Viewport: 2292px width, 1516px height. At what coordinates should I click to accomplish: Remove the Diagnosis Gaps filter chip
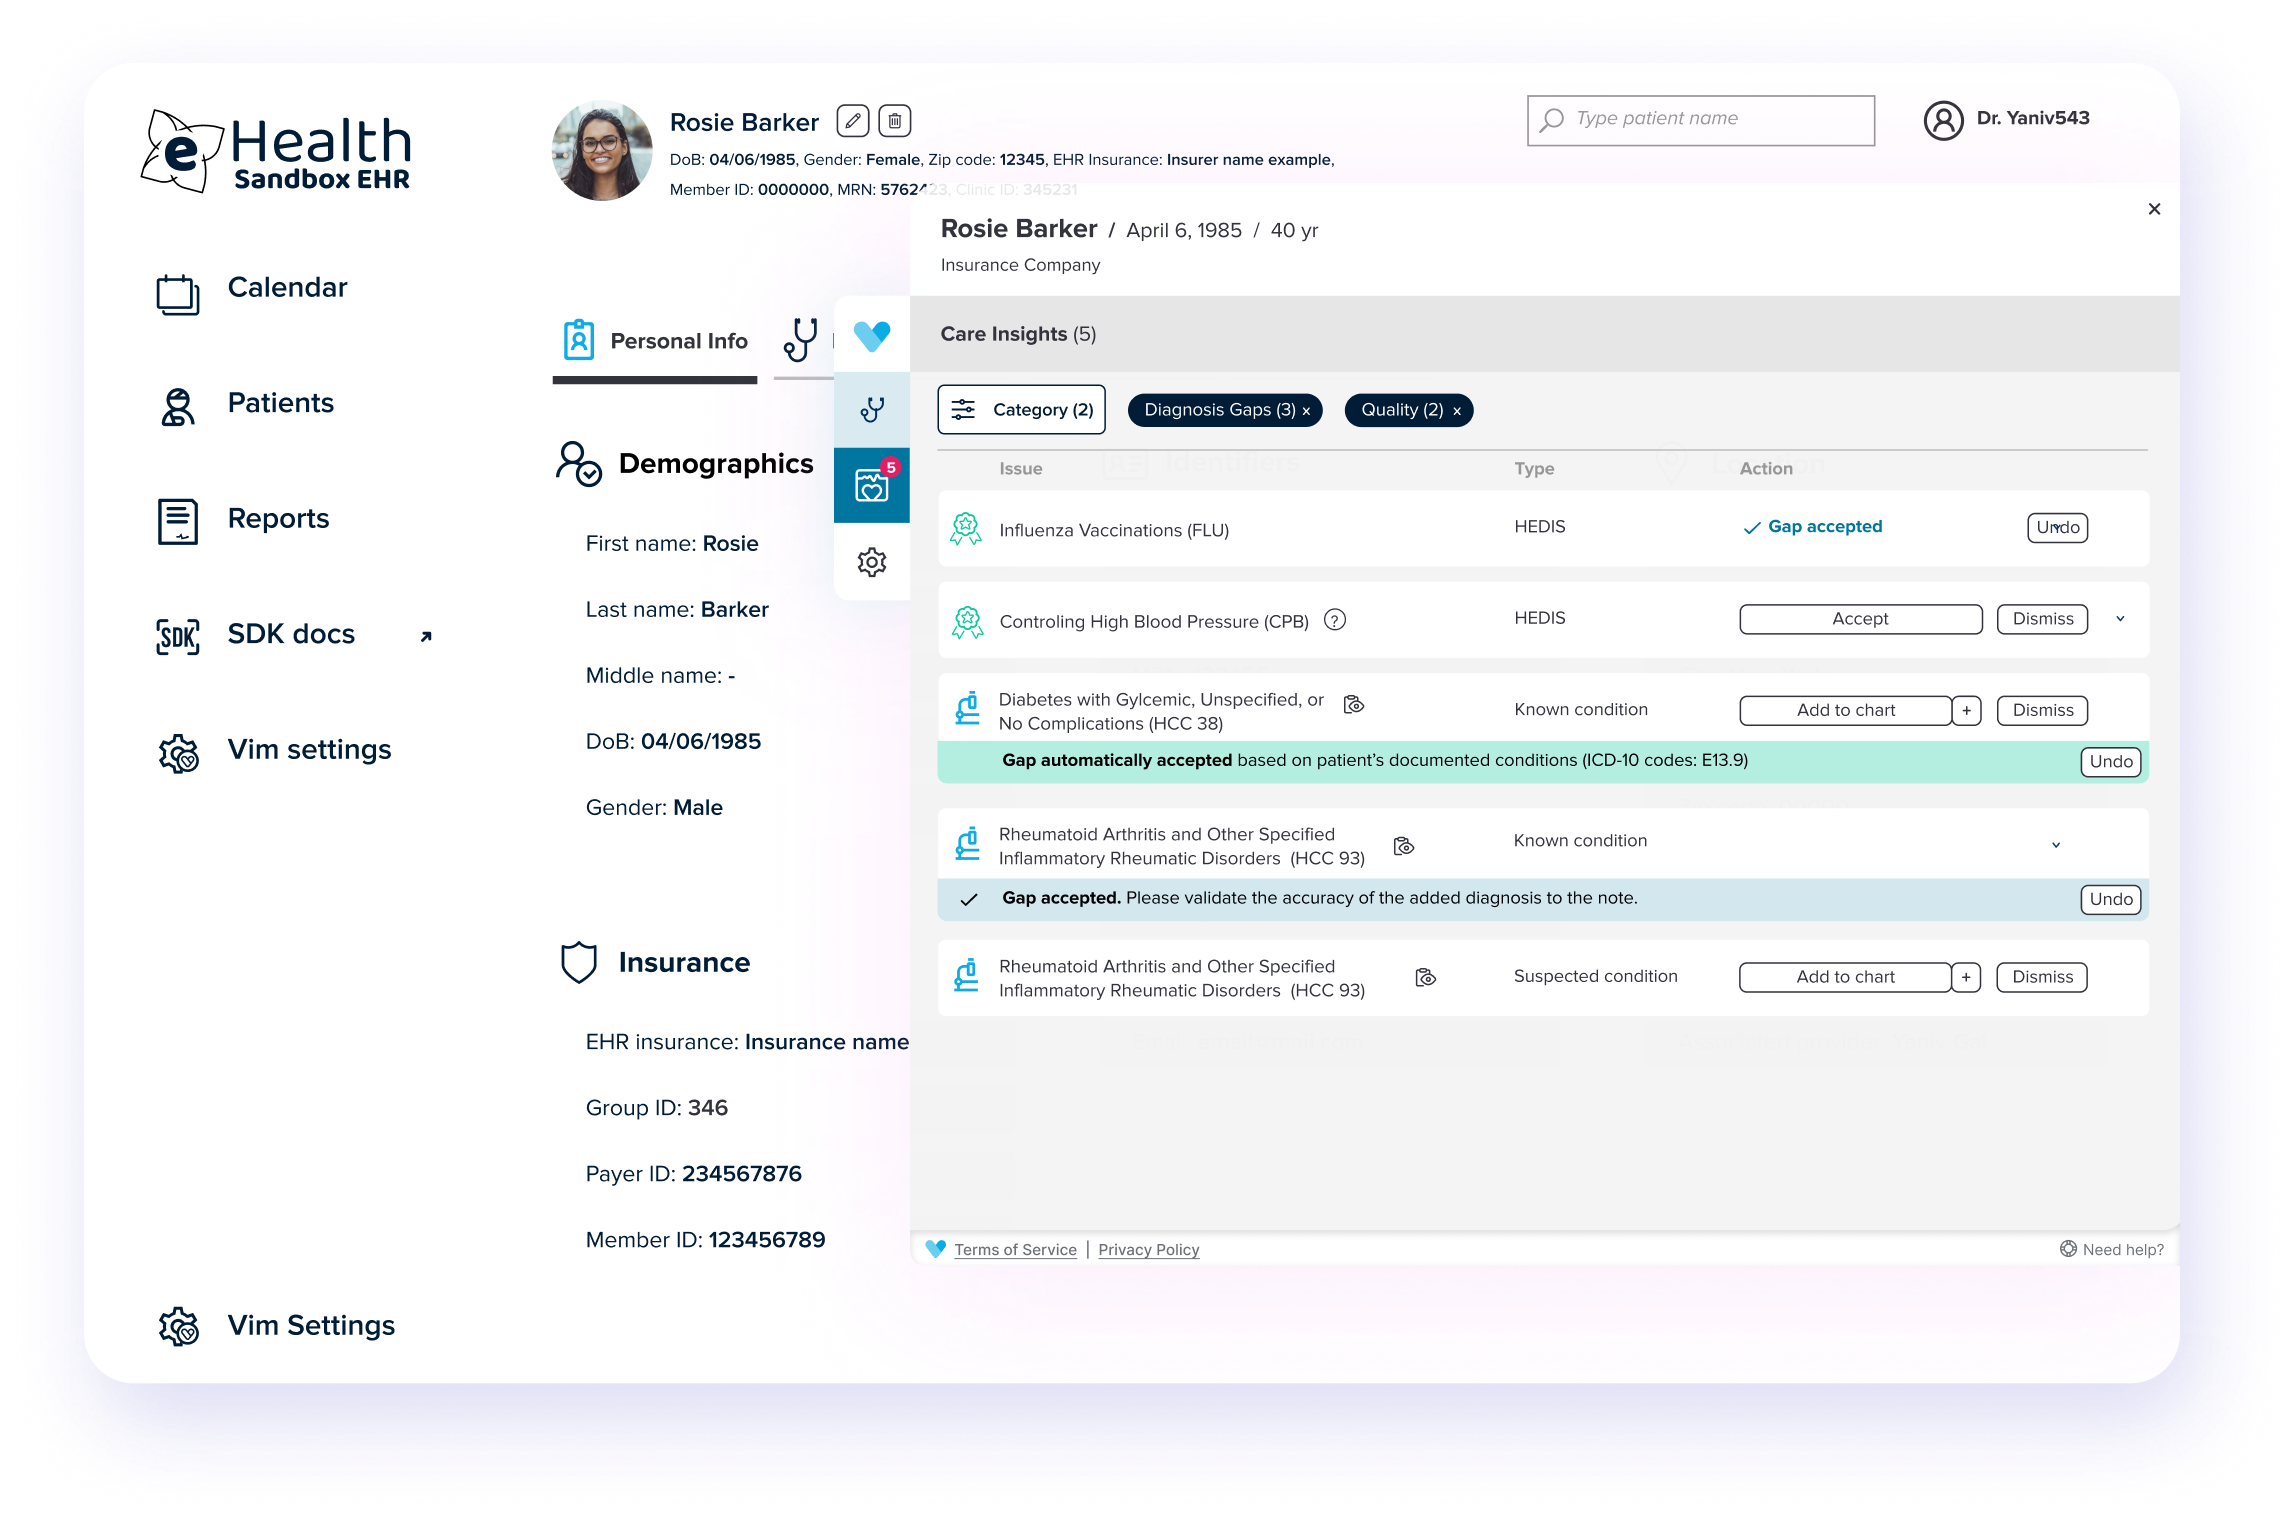tap(1306, 411)
